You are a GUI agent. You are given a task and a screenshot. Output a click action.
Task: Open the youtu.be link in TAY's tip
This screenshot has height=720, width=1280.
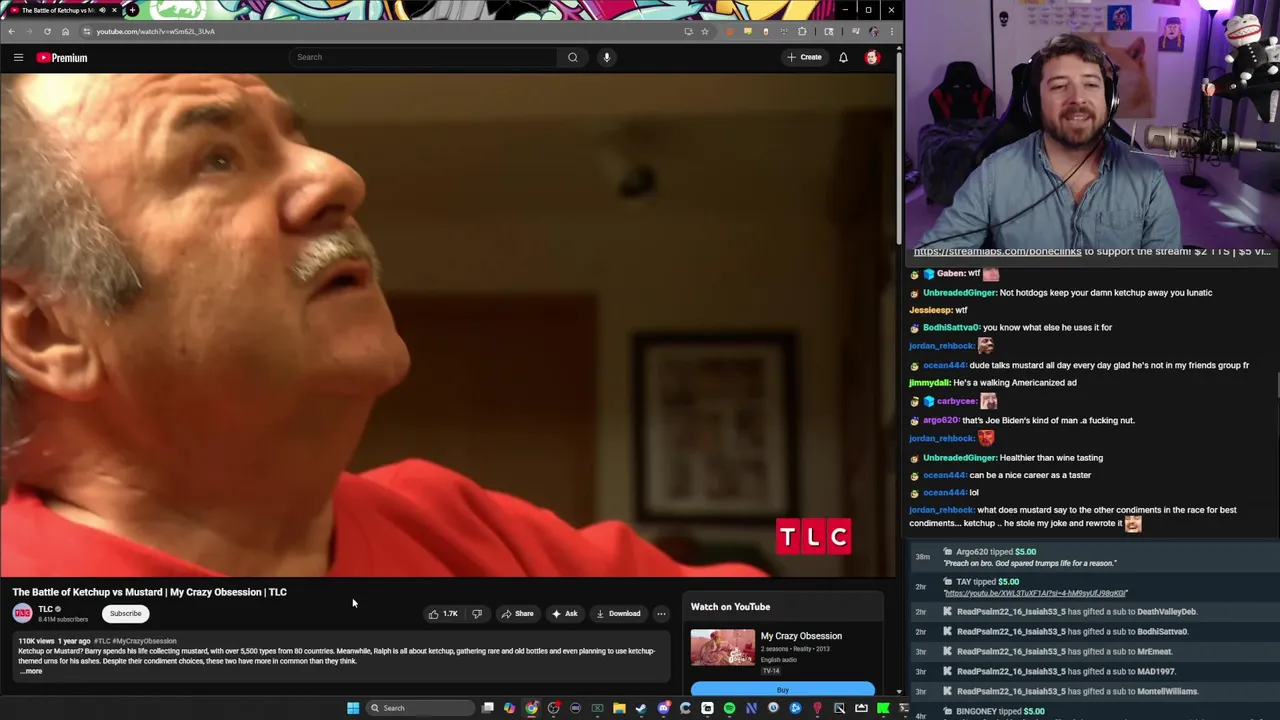point(1035,593)
